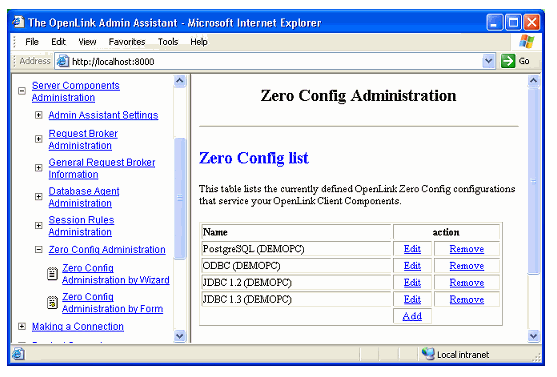Open the Admin Assistant Settings link
Image resolution: width=557 pixels, height=377 pixels.
pyautogui.click(x=103, y=115)
